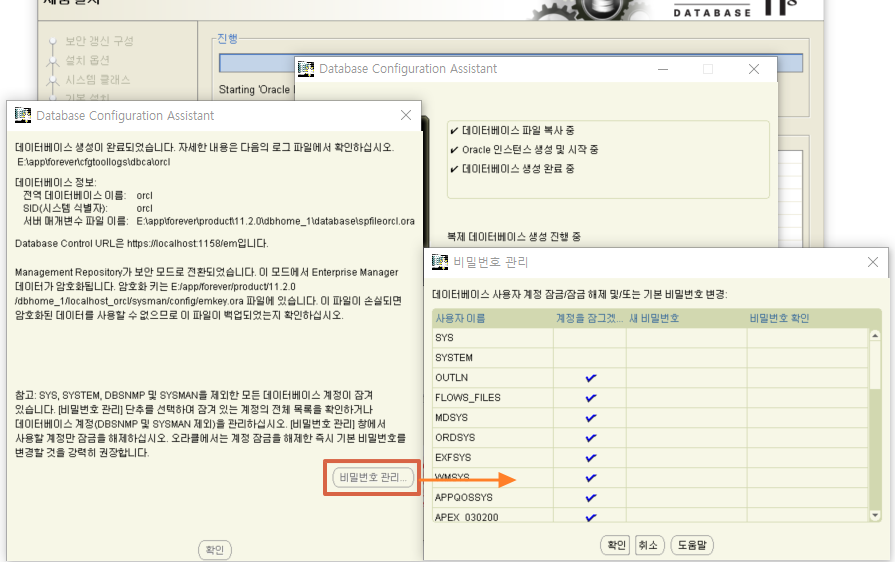
Task: Close the 비밀번호 관리 window
Action: [873, 262]
